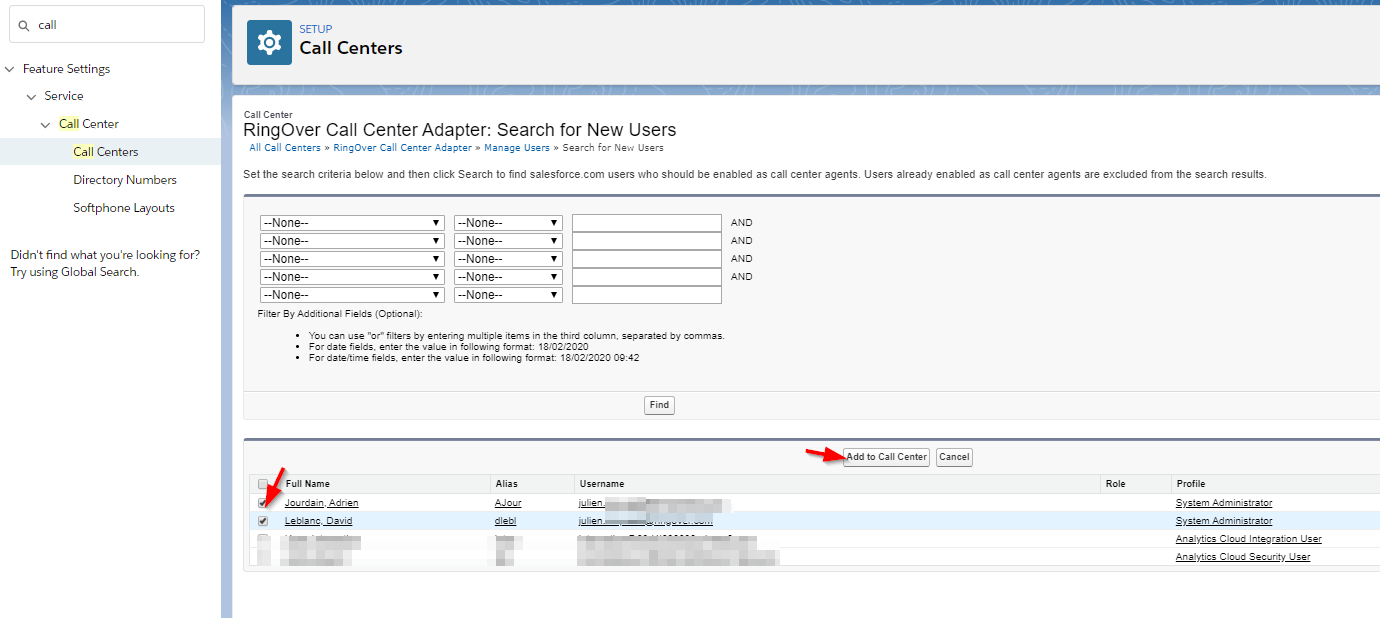Open the Leblanc, David user link
Image resolution: width=1380 pixels, height=618 pixels.
[318, 521]
